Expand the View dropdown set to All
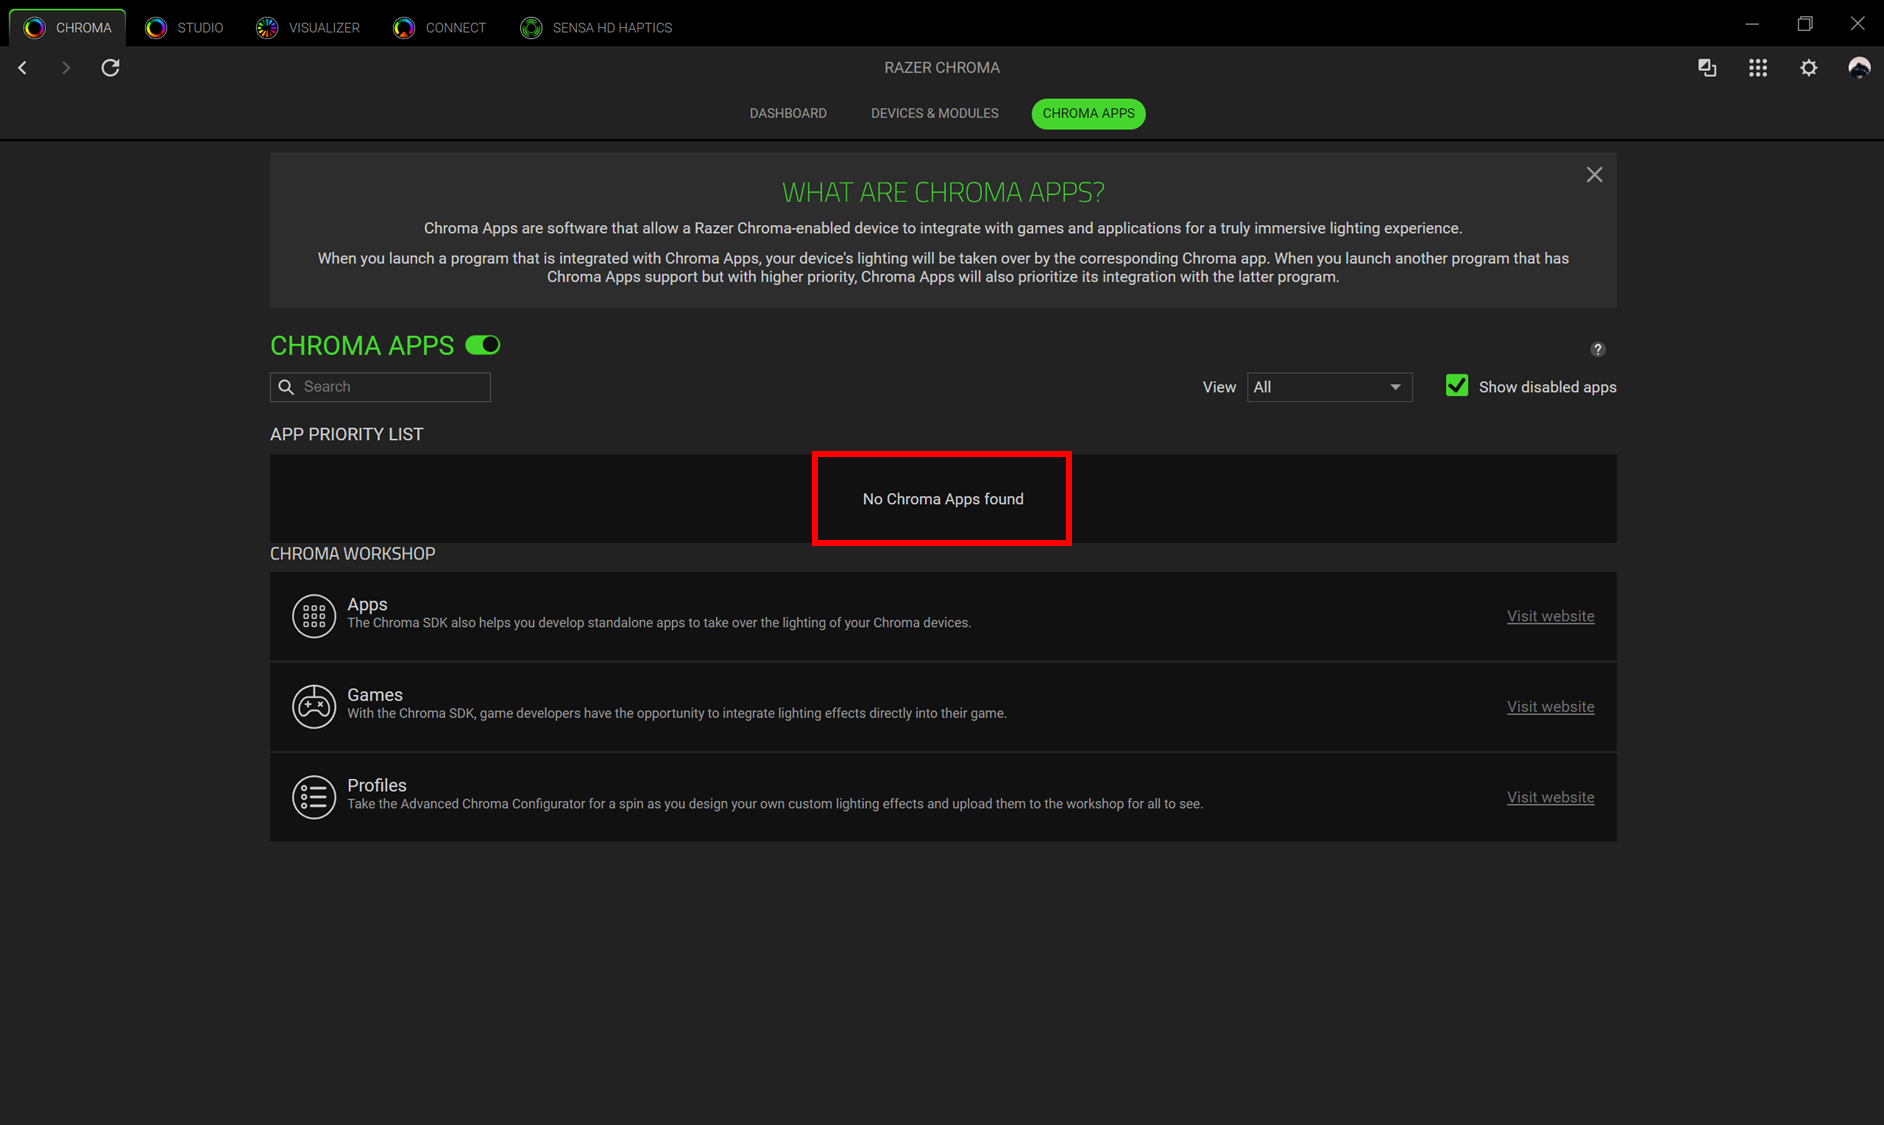 click(x=1328, y=387)
